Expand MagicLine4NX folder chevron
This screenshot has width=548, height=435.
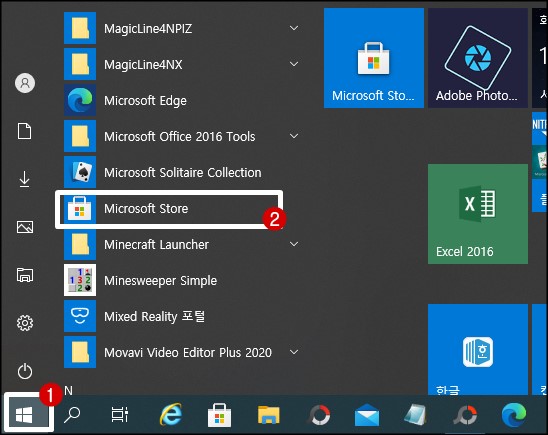[294, 64]
